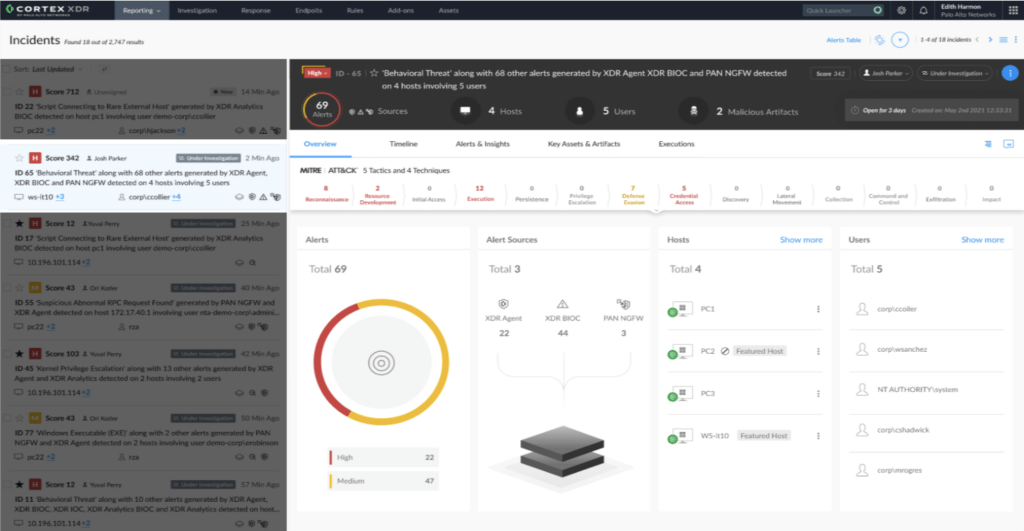Click Show more in Hosts panel
Image resolution: width=1024 pixels, height=531 pixels.
tap(801, 240)
